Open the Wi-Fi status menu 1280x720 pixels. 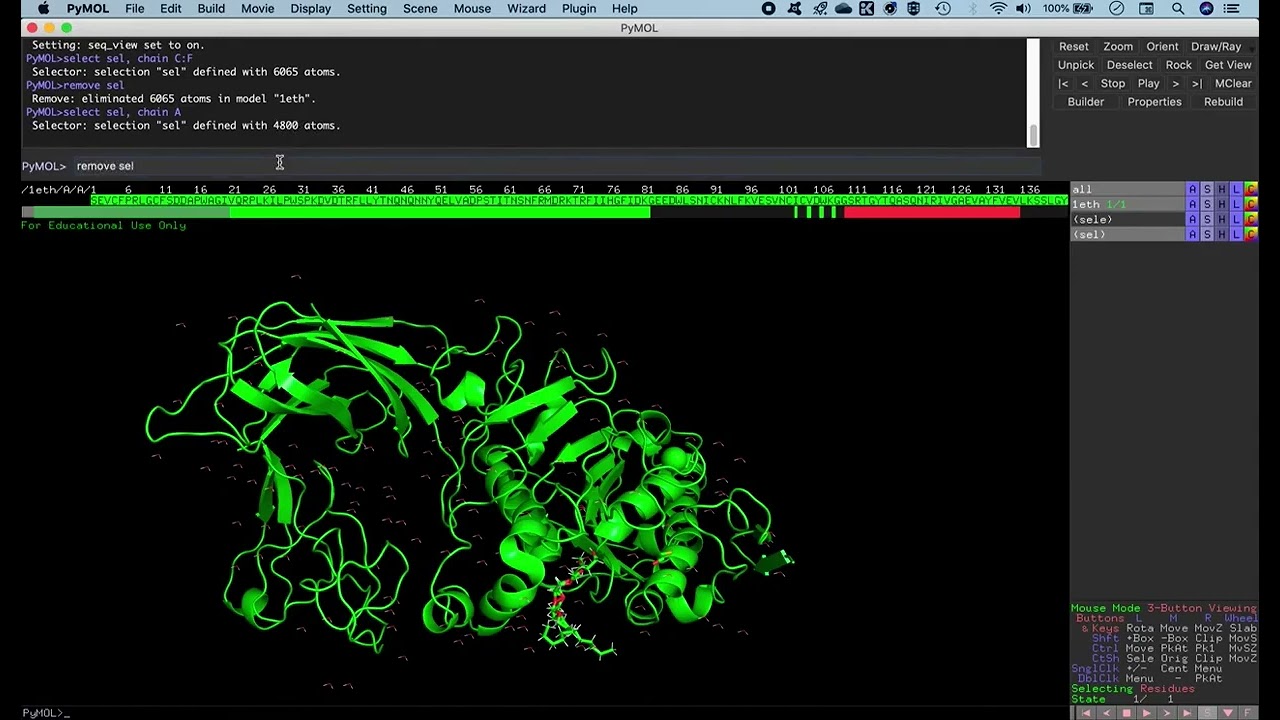[998, 9]
